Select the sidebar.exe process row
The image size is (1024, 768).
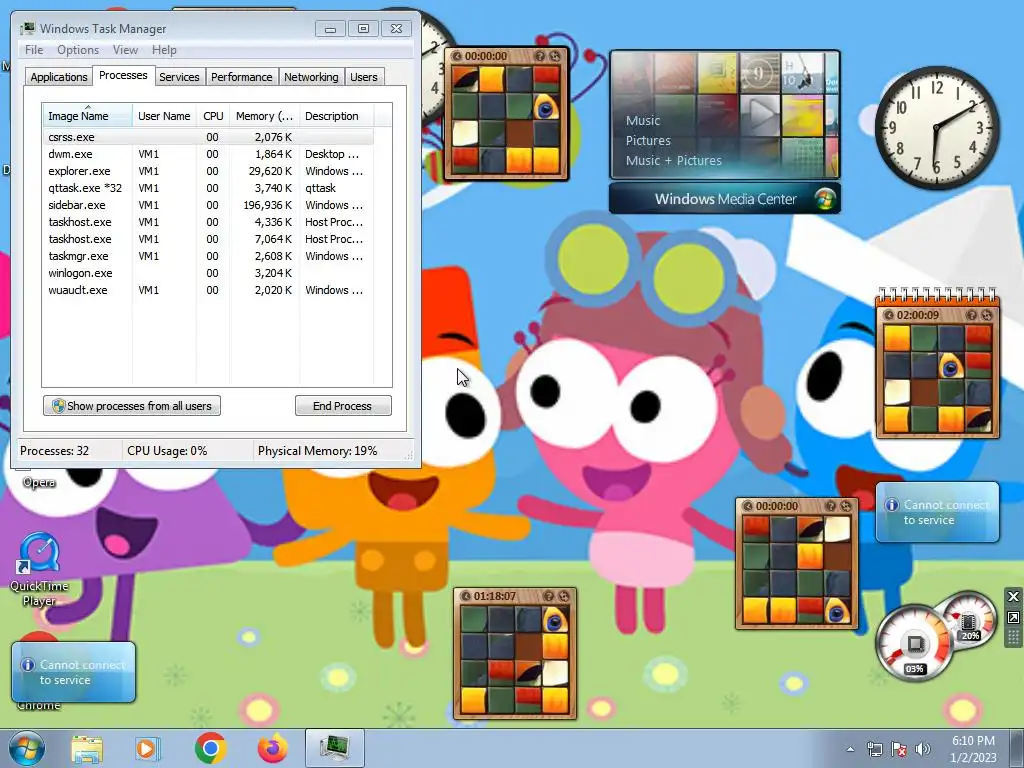(208, 205)
